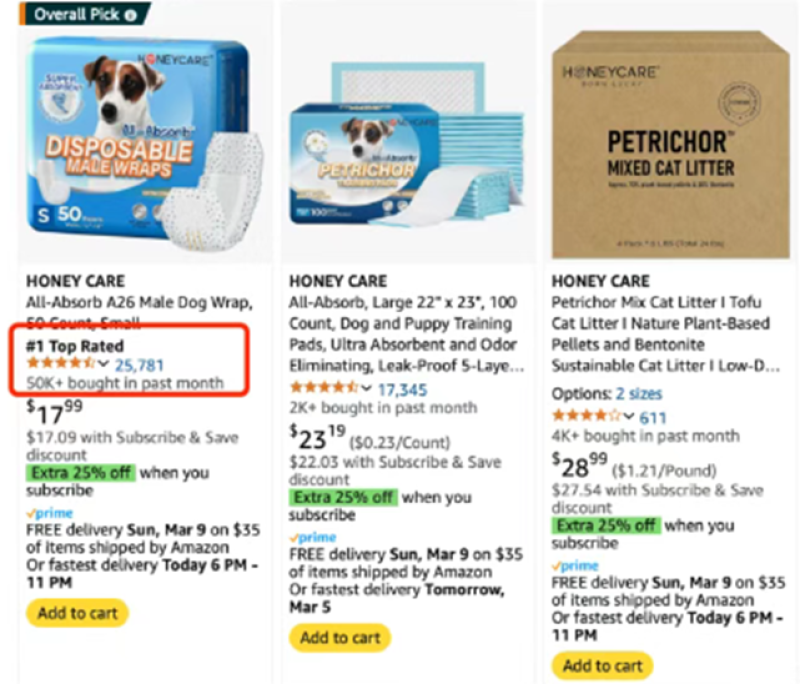The width and height of the screenshot is (800, 684).
Task: Open the All-Absorb Large Training Pads title
Action: tap(406, 334)
